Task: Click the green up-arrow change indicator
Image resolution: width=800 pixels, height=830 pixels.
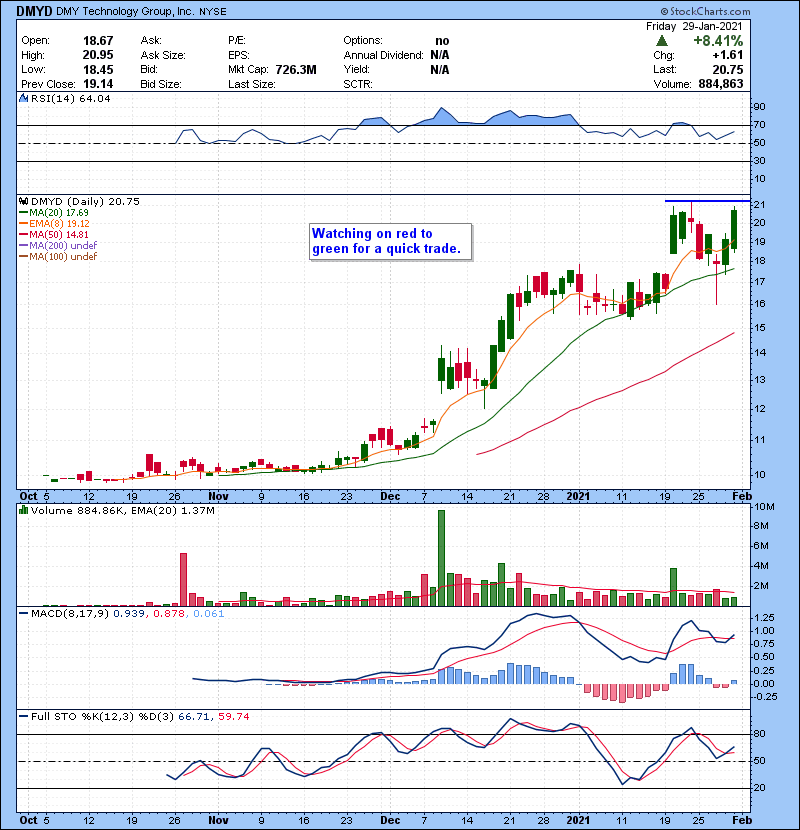Action: tap(661, 41)
